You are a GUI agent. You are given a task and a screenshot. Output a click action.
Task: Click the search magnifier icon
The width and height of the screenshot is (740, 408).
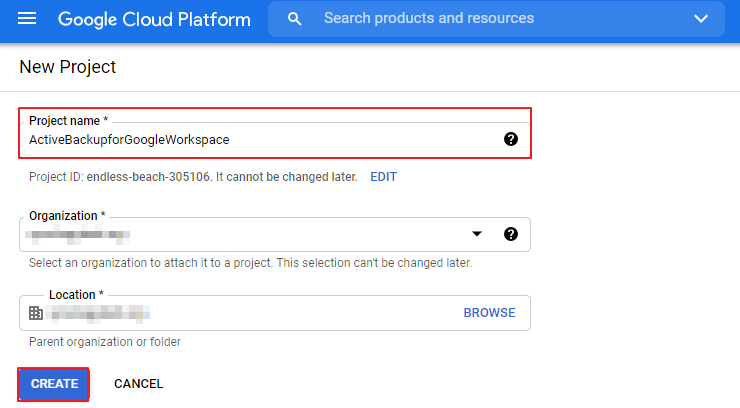294,19
